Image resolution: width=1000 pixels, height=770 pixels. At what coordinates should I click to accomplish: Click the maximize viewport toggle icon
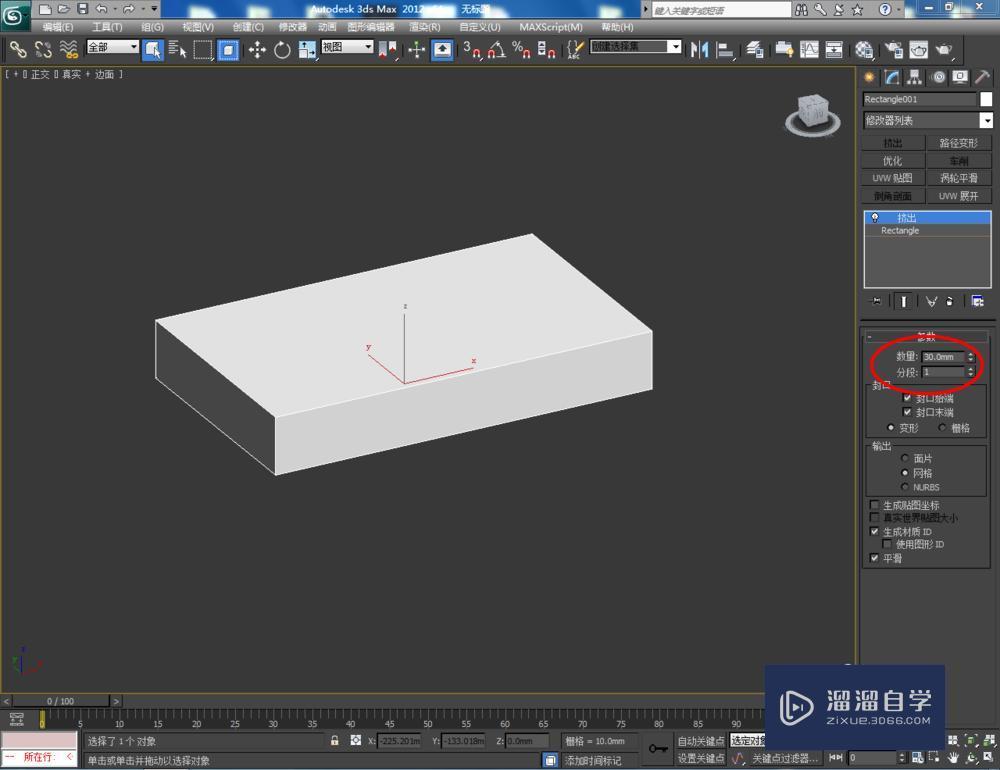[988, 757]
